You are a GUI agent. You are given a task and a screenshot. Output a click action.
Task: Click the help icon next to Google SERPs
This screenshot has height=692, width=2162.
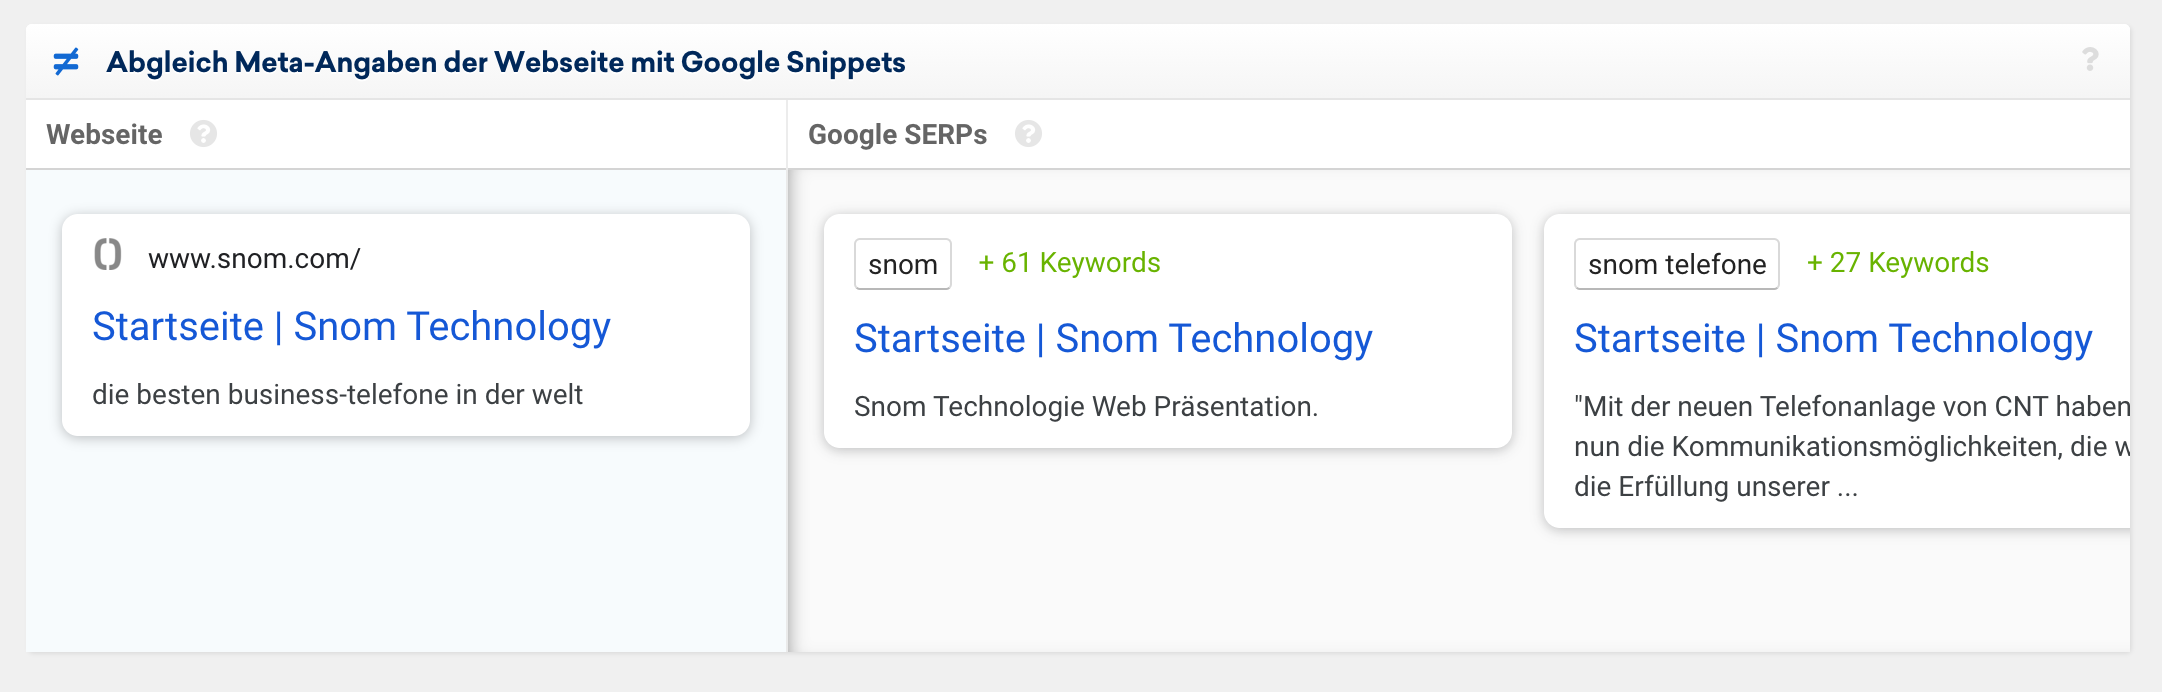pyautogui.click(x=1028, y=134)
